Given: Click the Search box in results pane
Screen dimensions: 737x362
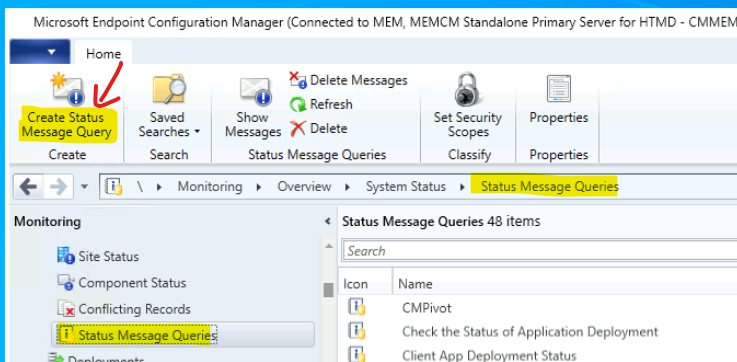Looking at the screenshot, I should pyautogui.click(x=540, y=251).
